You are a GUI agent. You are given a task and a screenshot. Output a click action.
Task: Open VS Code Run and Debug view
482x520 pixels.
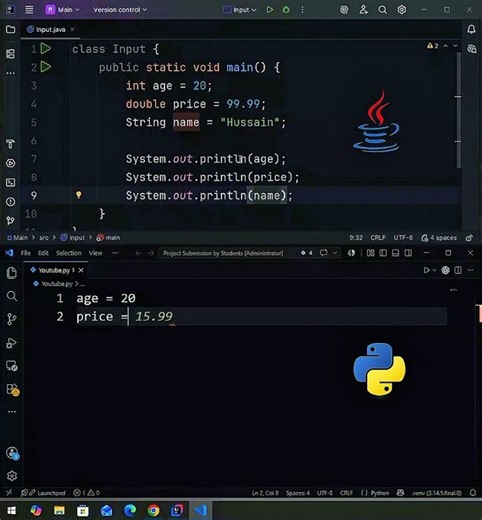[12, 343]
